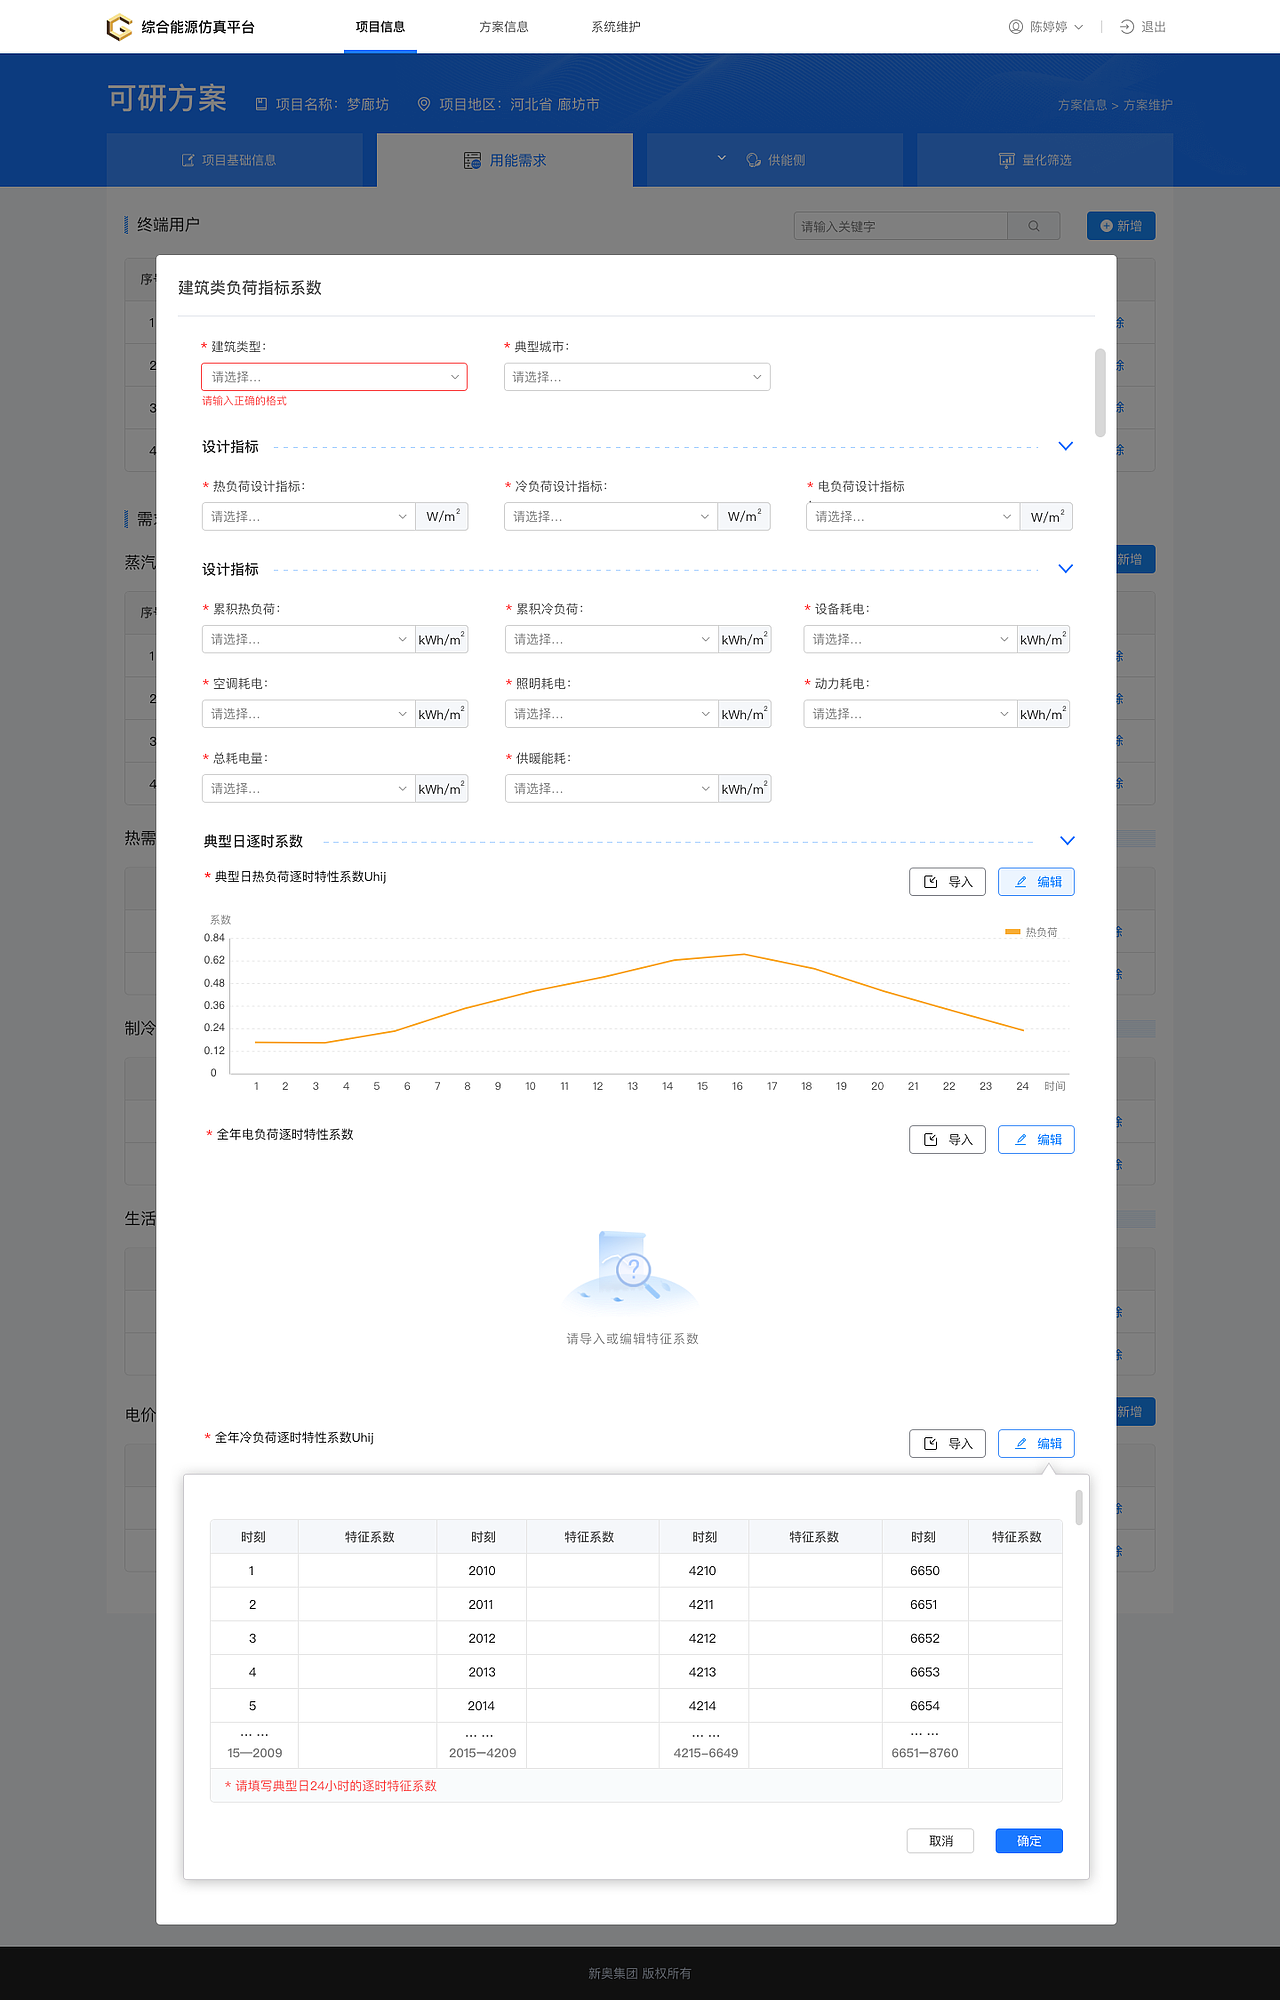Open the 空调耗电 dropdown
This screenshot has width=1280, height=2000.
click(x=308, y=714)
